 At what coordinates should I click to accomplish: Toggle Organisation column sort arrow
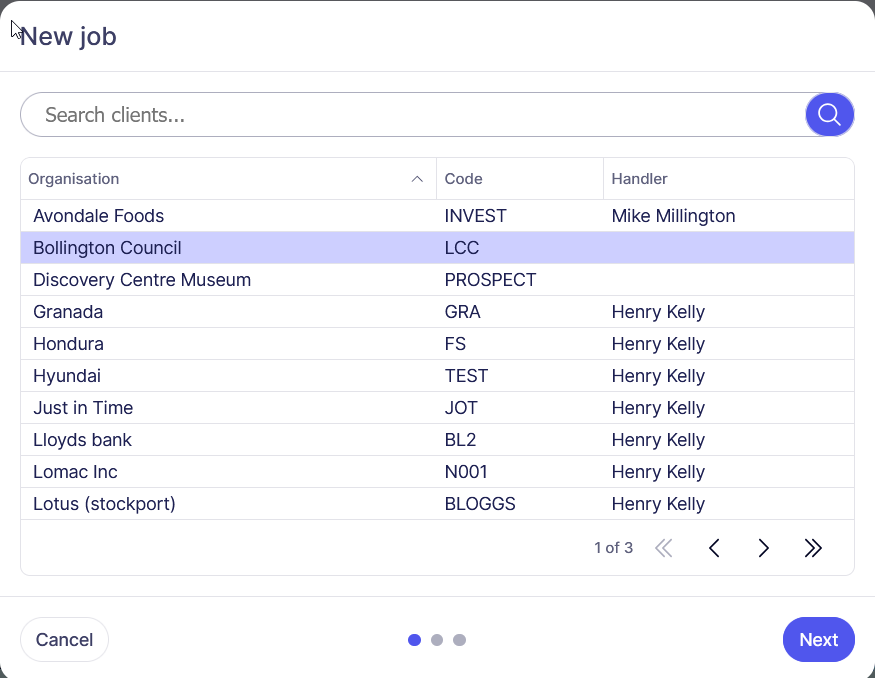pos(417,179)
